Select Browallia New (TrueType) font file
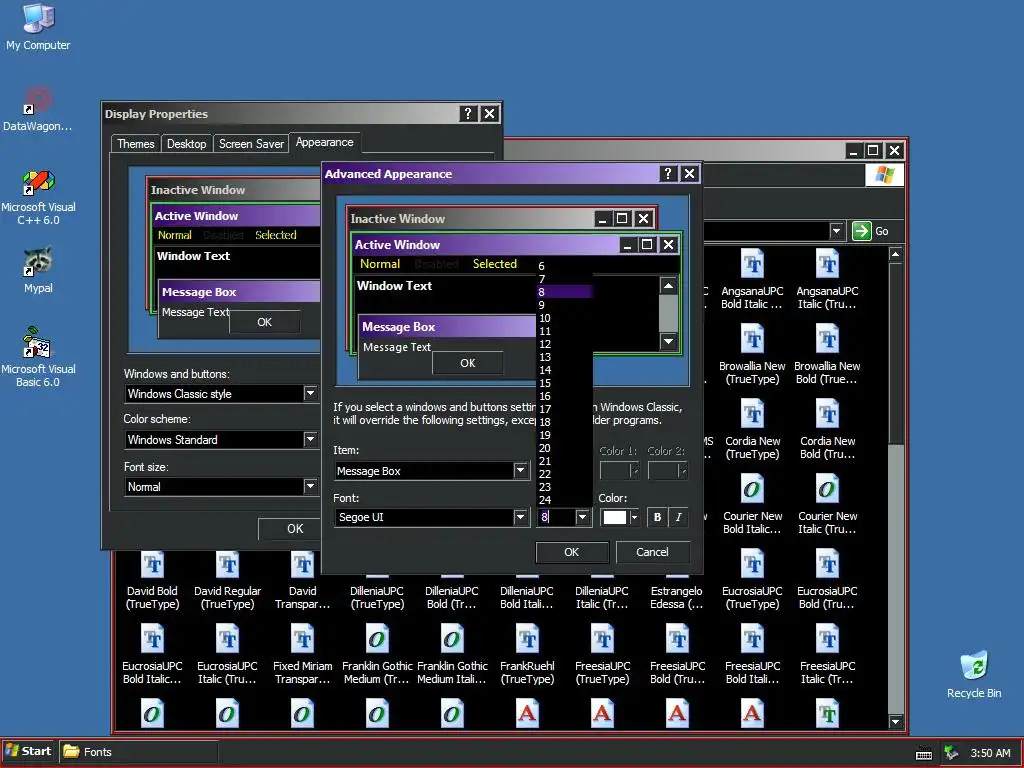Screen dimensions: 1024x768 (752, 354)
